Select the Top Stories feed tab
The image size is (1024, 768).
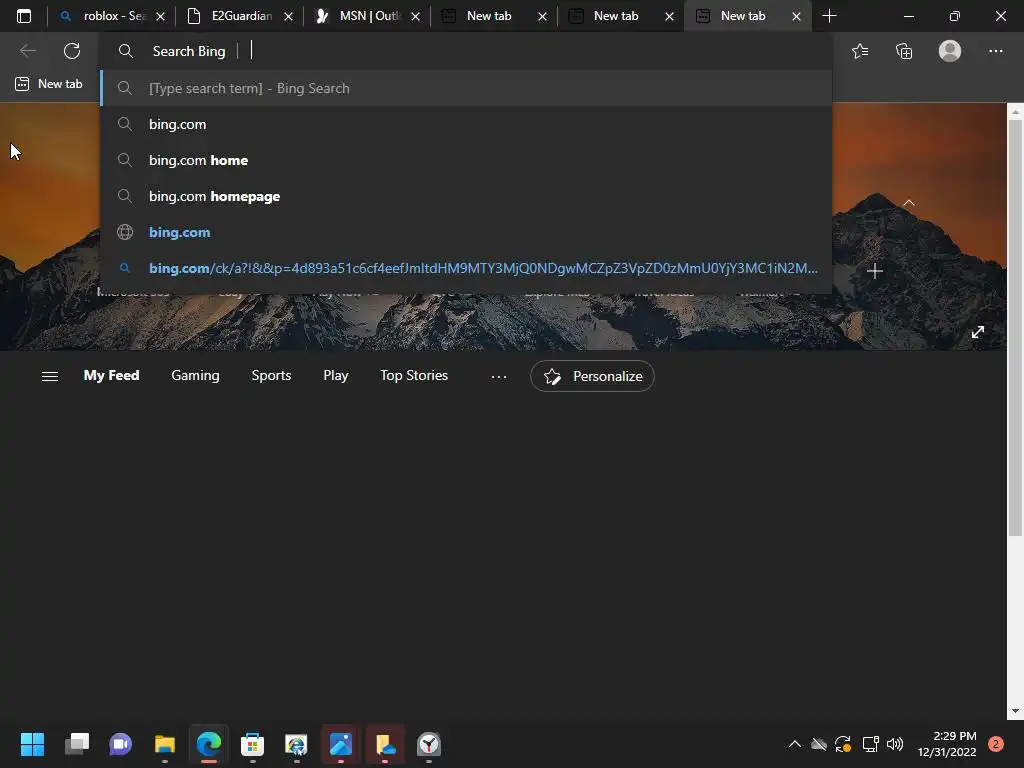414,376
